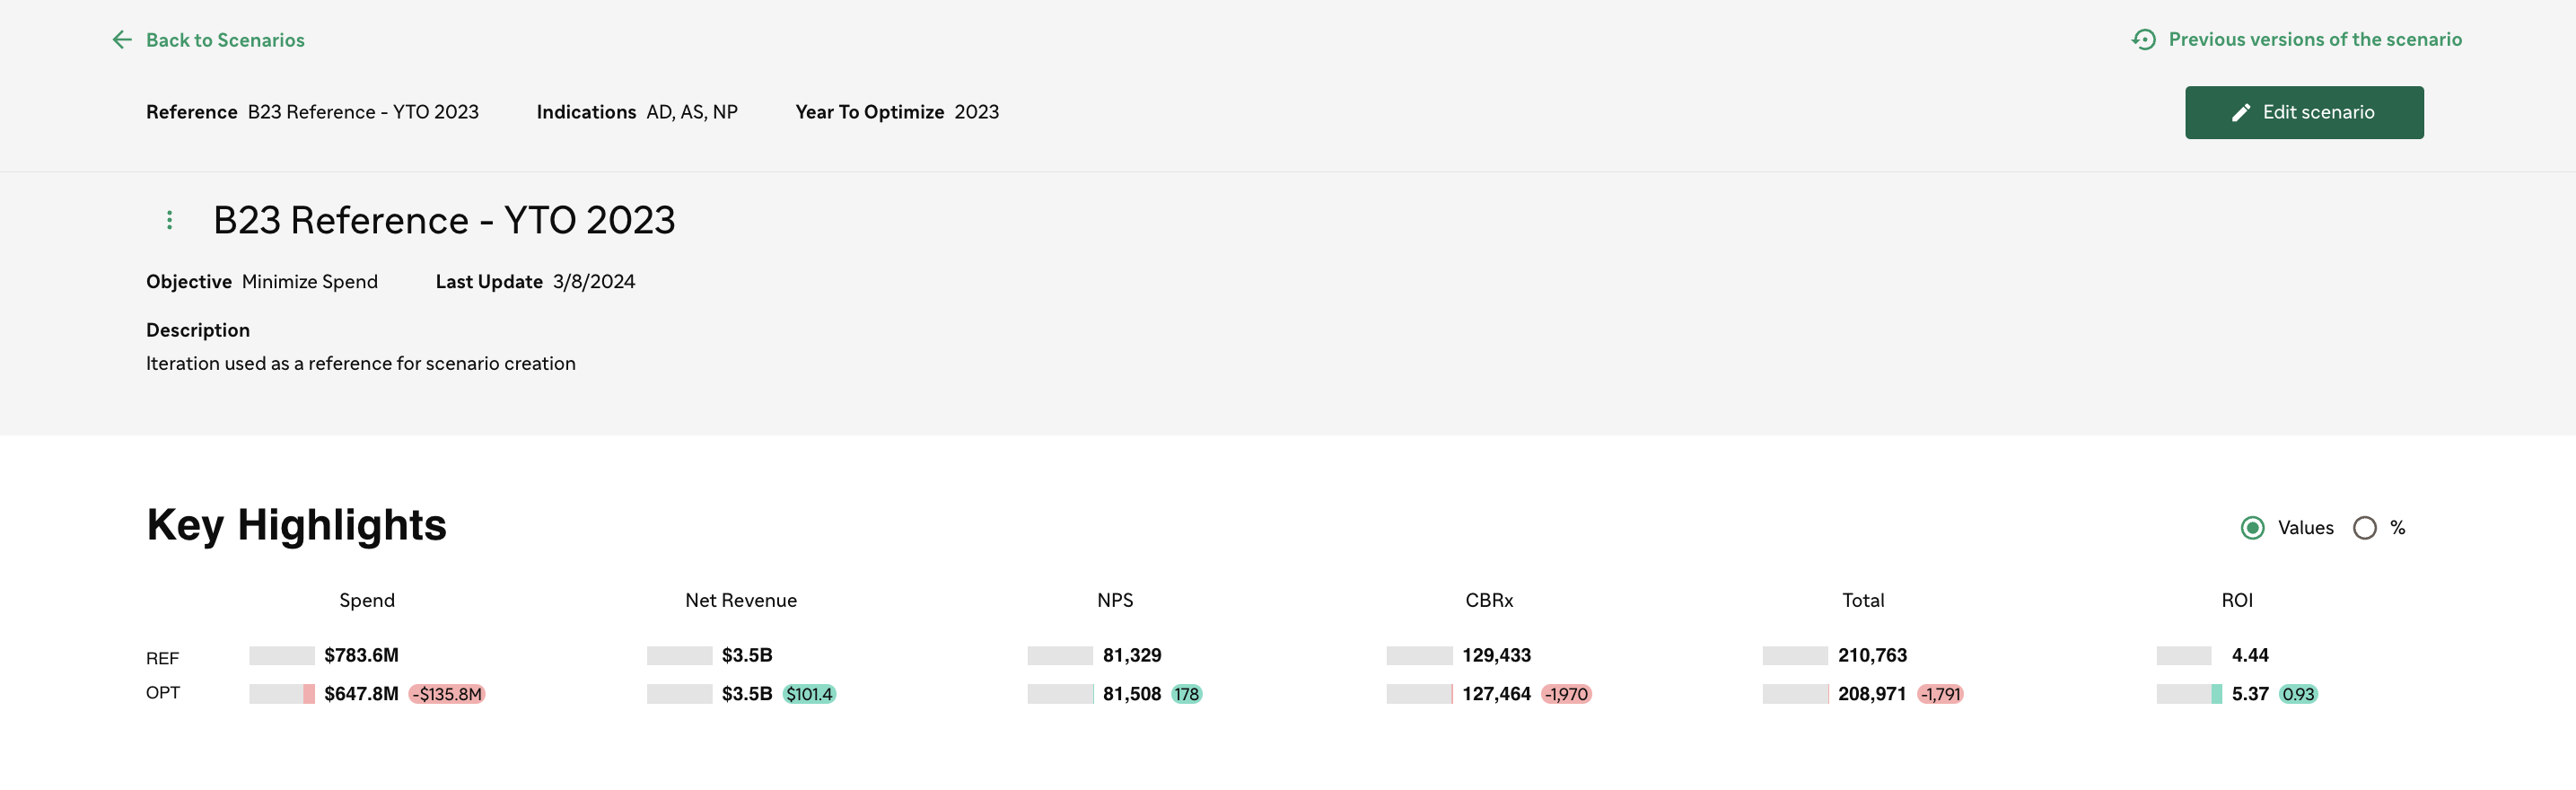The image size is (2576, 790).
Task: Select the Values radio button
Action: click(x=2252, y=528)
